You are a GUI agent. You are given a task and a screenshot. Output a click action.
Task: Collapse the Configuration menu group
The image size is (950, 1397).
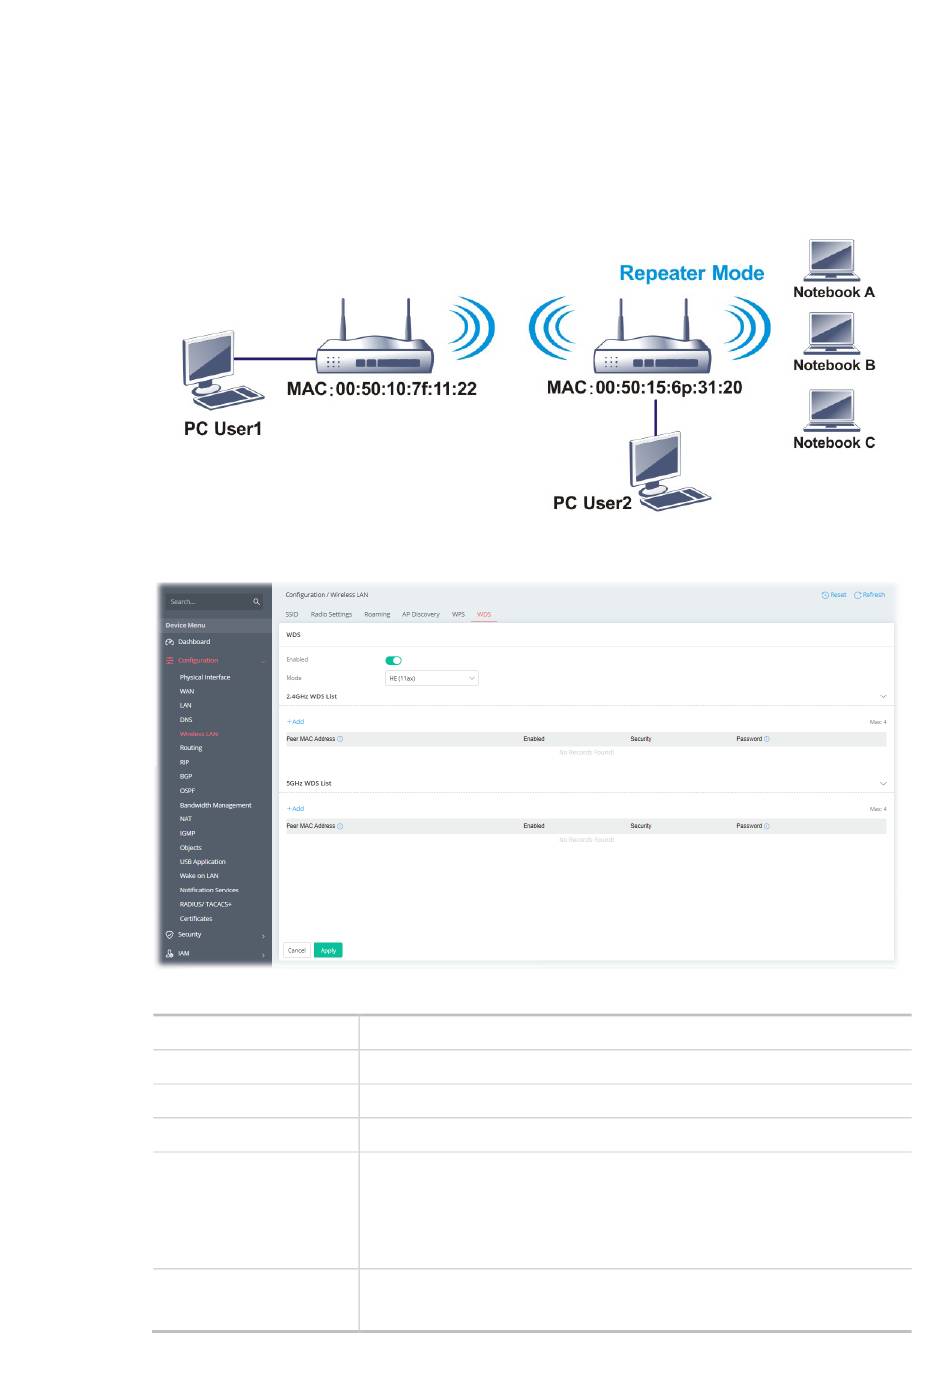(263, 661)
